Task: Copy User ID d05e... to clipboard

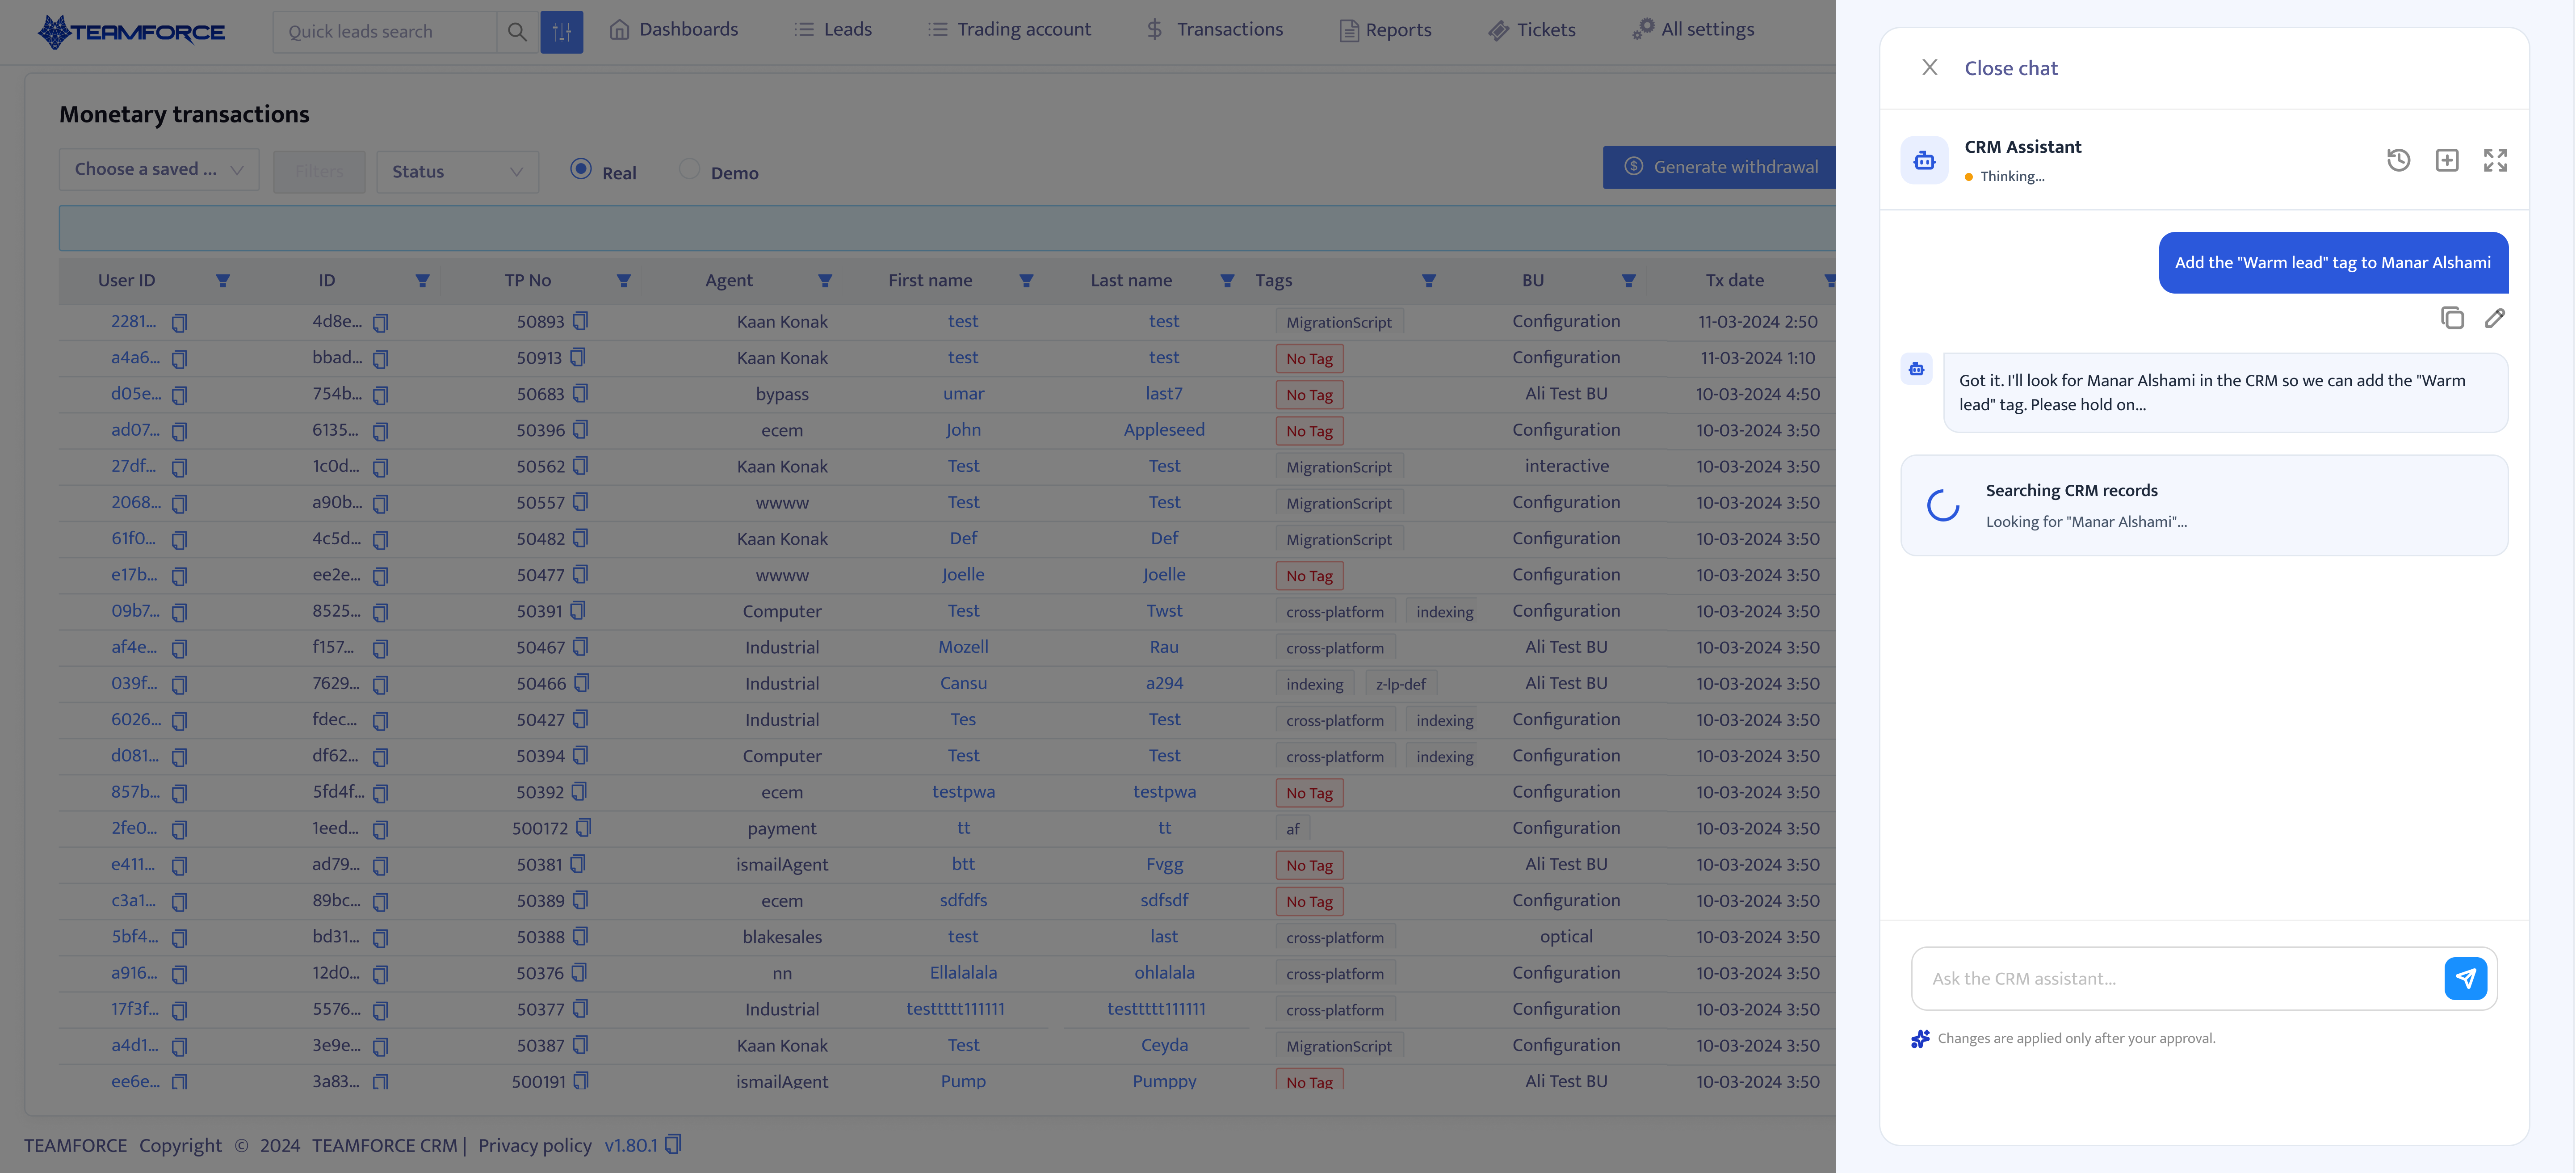Action: (x=179, y=395)
